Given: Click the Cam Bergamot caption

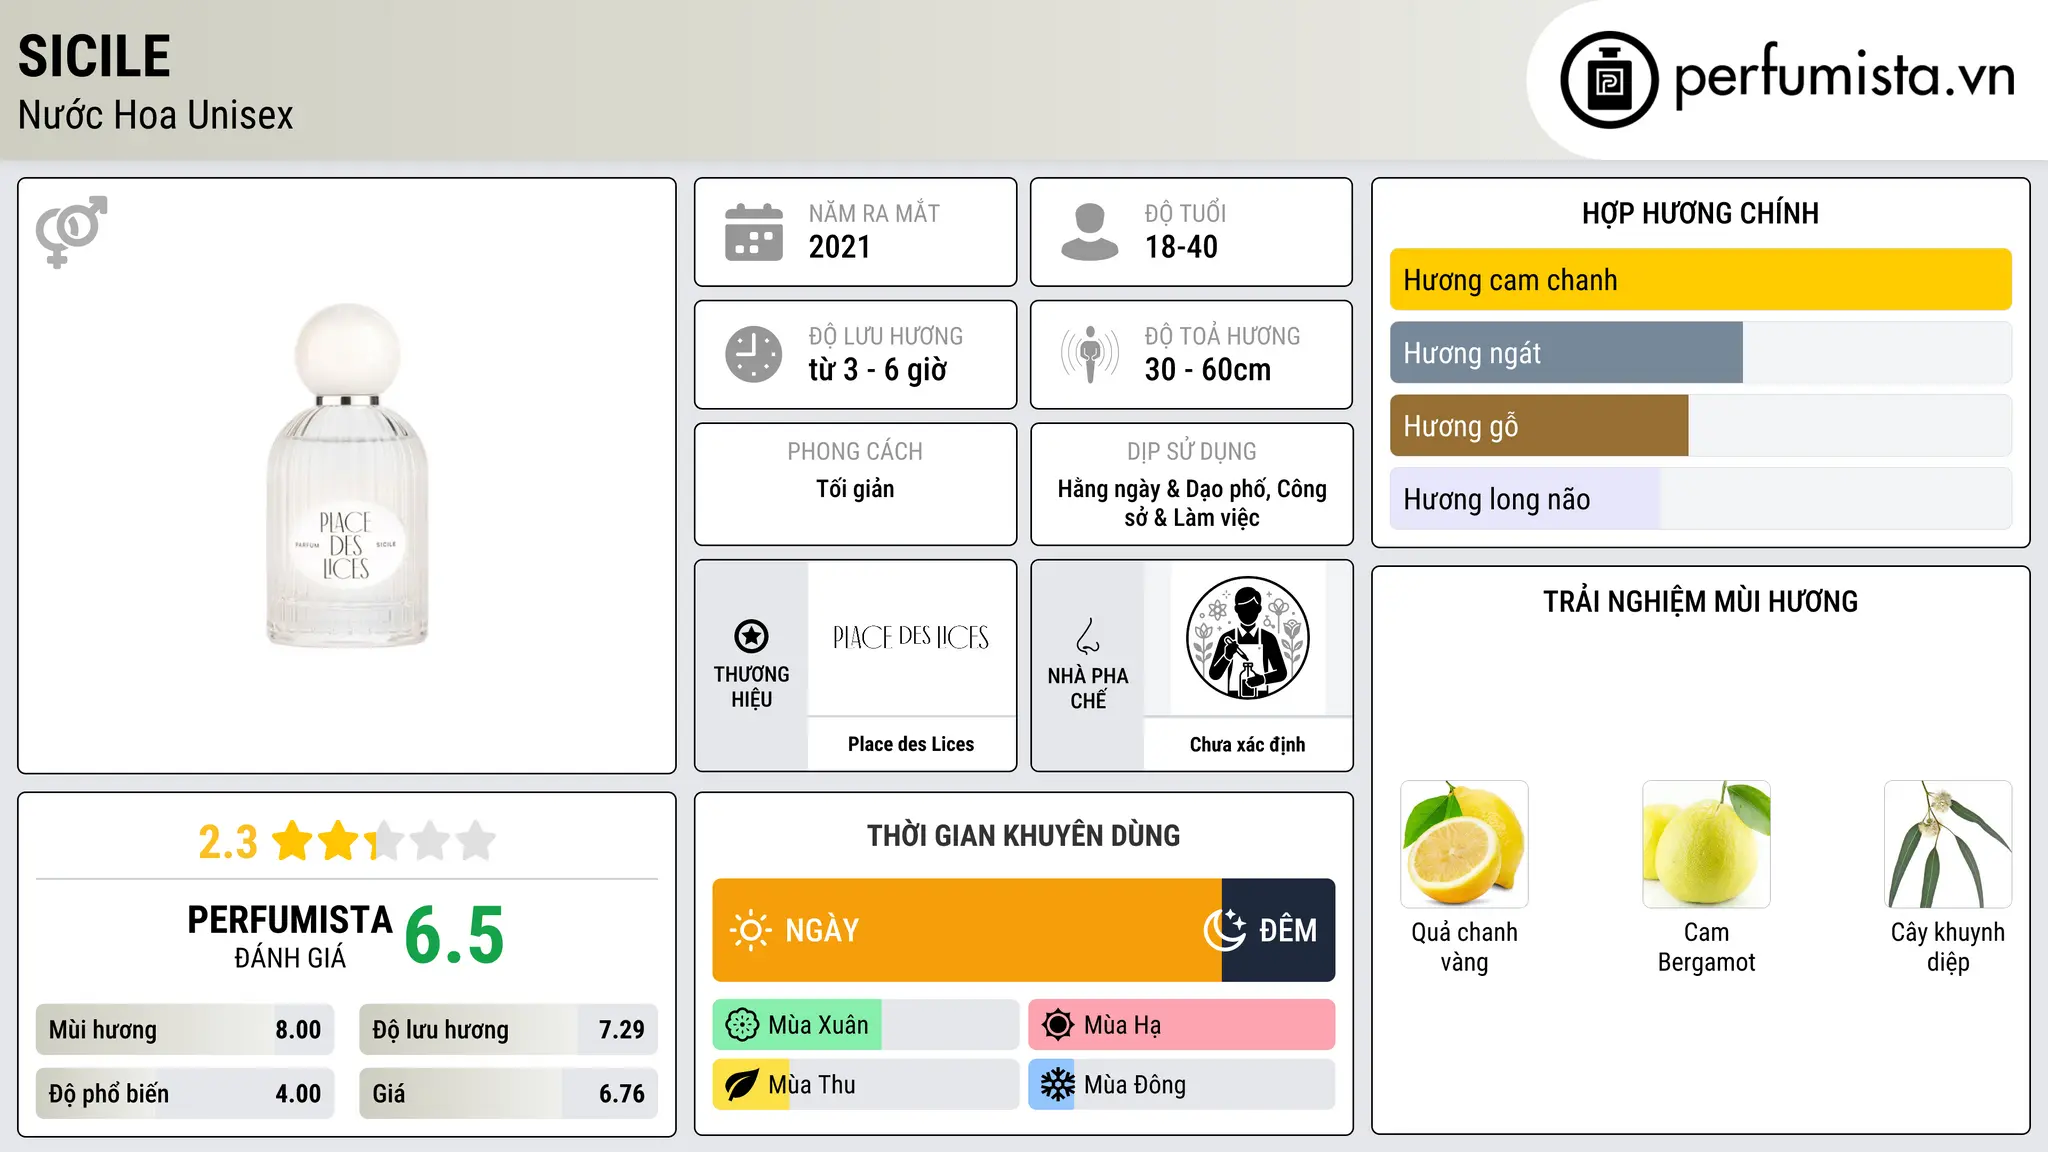Looking at the screenshot, I should point(1706,947).
